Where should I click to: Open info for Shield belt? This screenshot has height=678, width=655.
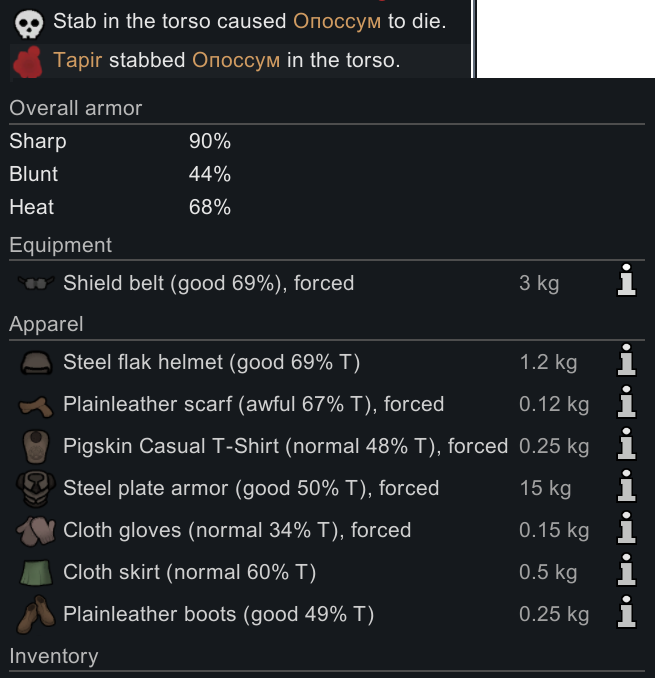tap(626, 283)
